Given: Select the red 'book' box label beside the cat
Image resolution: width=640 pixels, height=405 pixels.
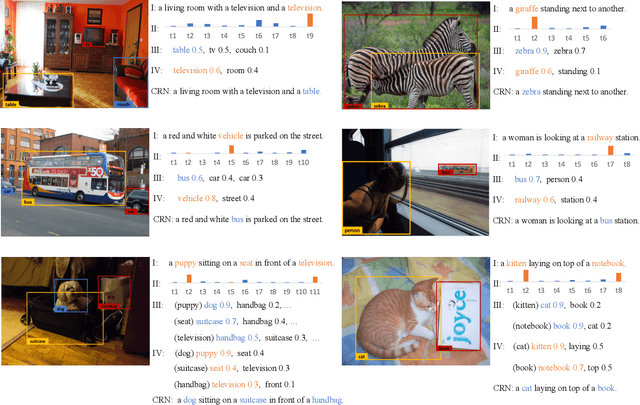Looking at the screenshot, I should (x=444, y=348).
